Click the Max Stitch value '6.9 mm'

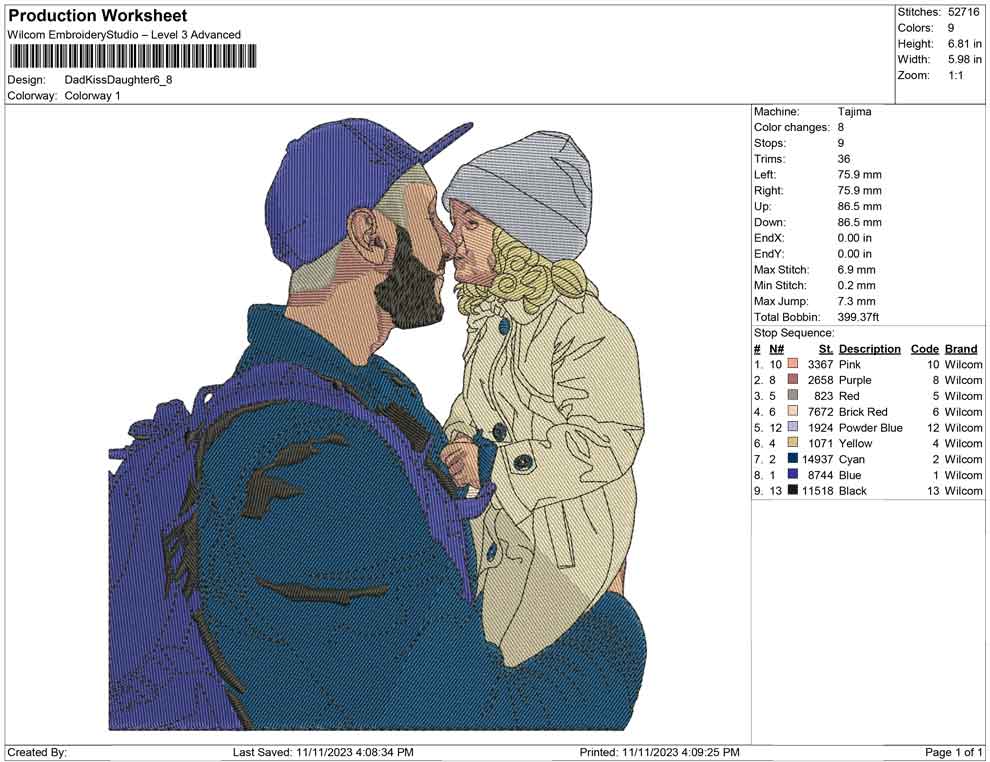[x=857, y=270]
